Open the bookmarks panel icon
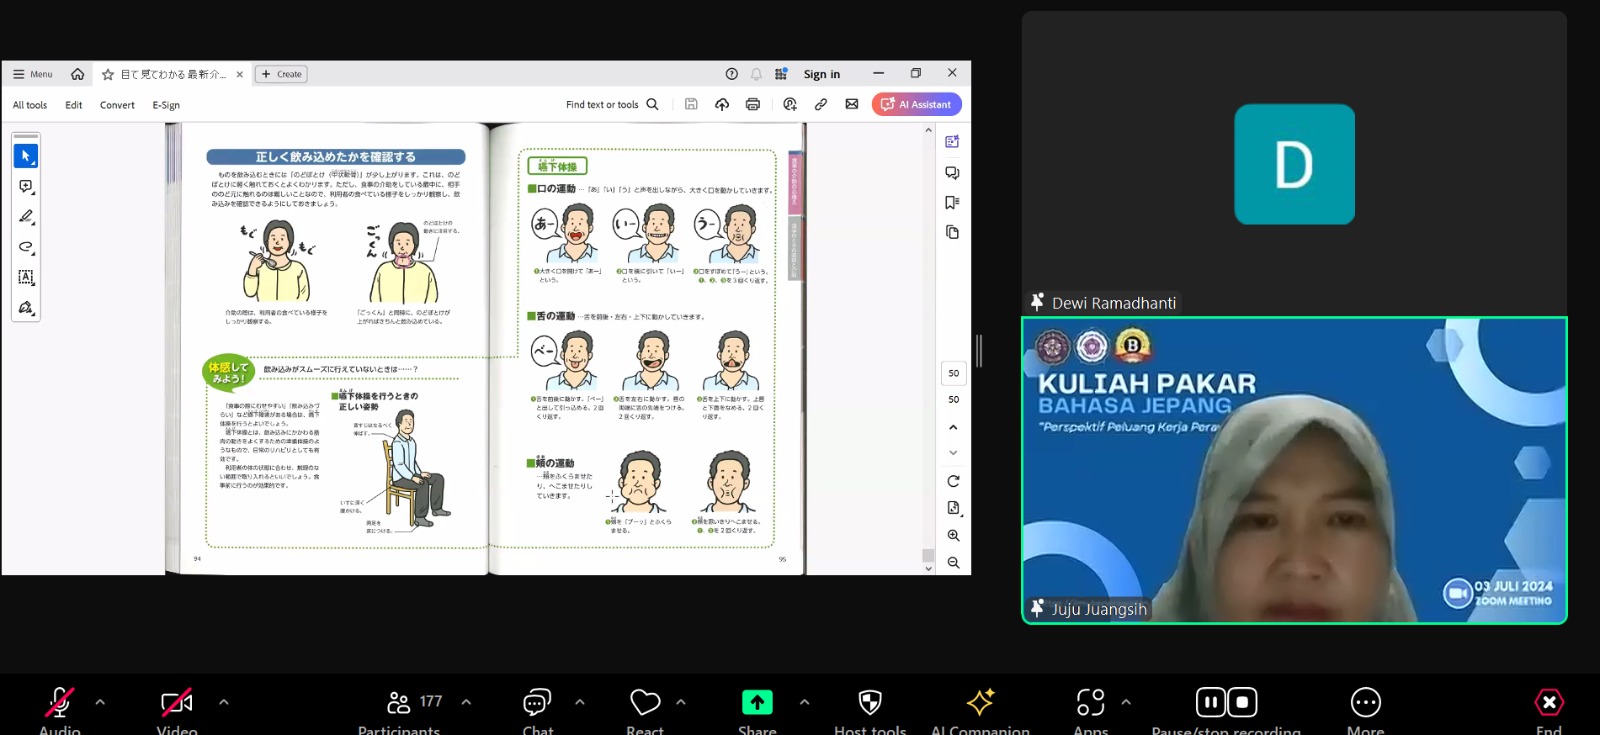Screen dimensions: 1600x735 pyautogui.click(x=952, y=203)
